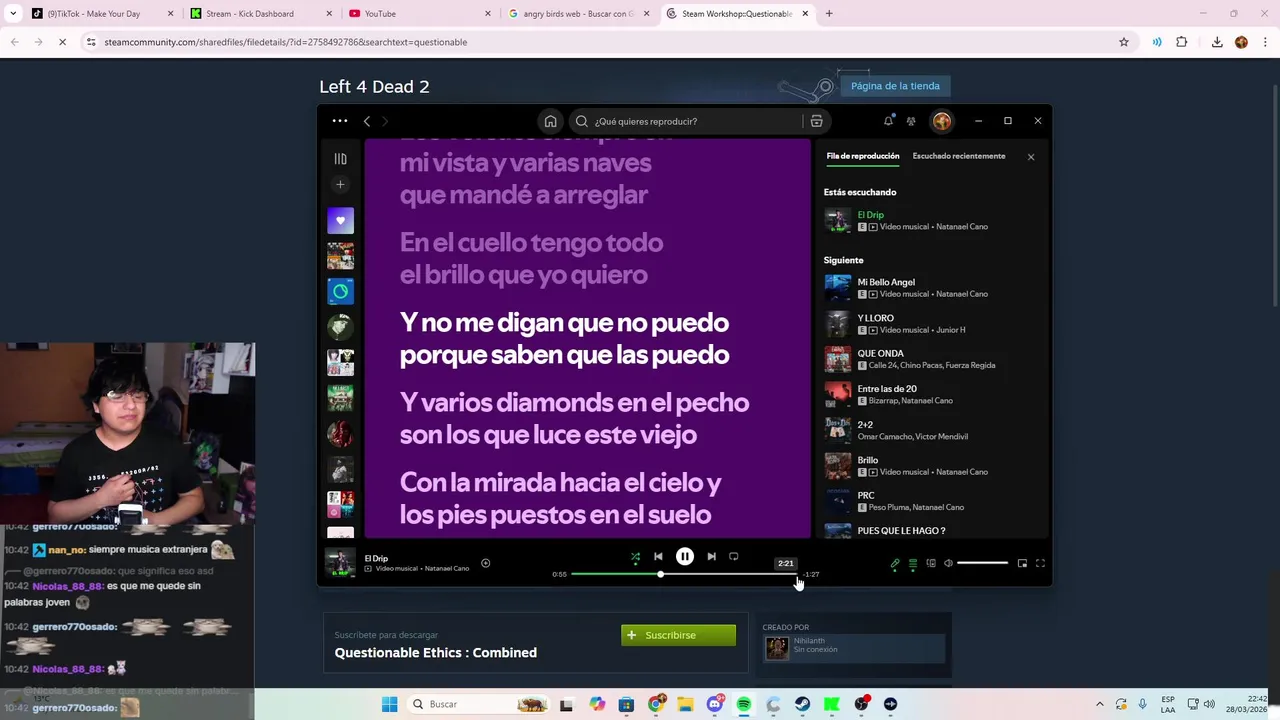Close the Spotify queue panel

pos(1031,157)
